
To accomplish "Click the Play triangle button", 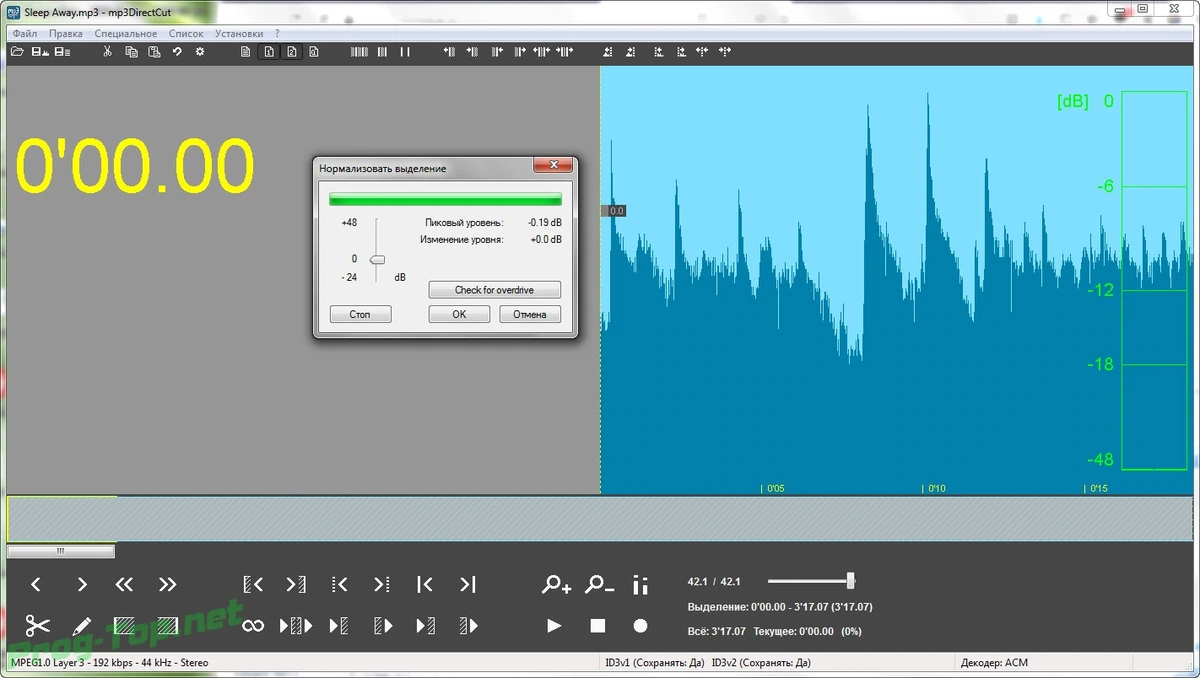I will (554, 626).
